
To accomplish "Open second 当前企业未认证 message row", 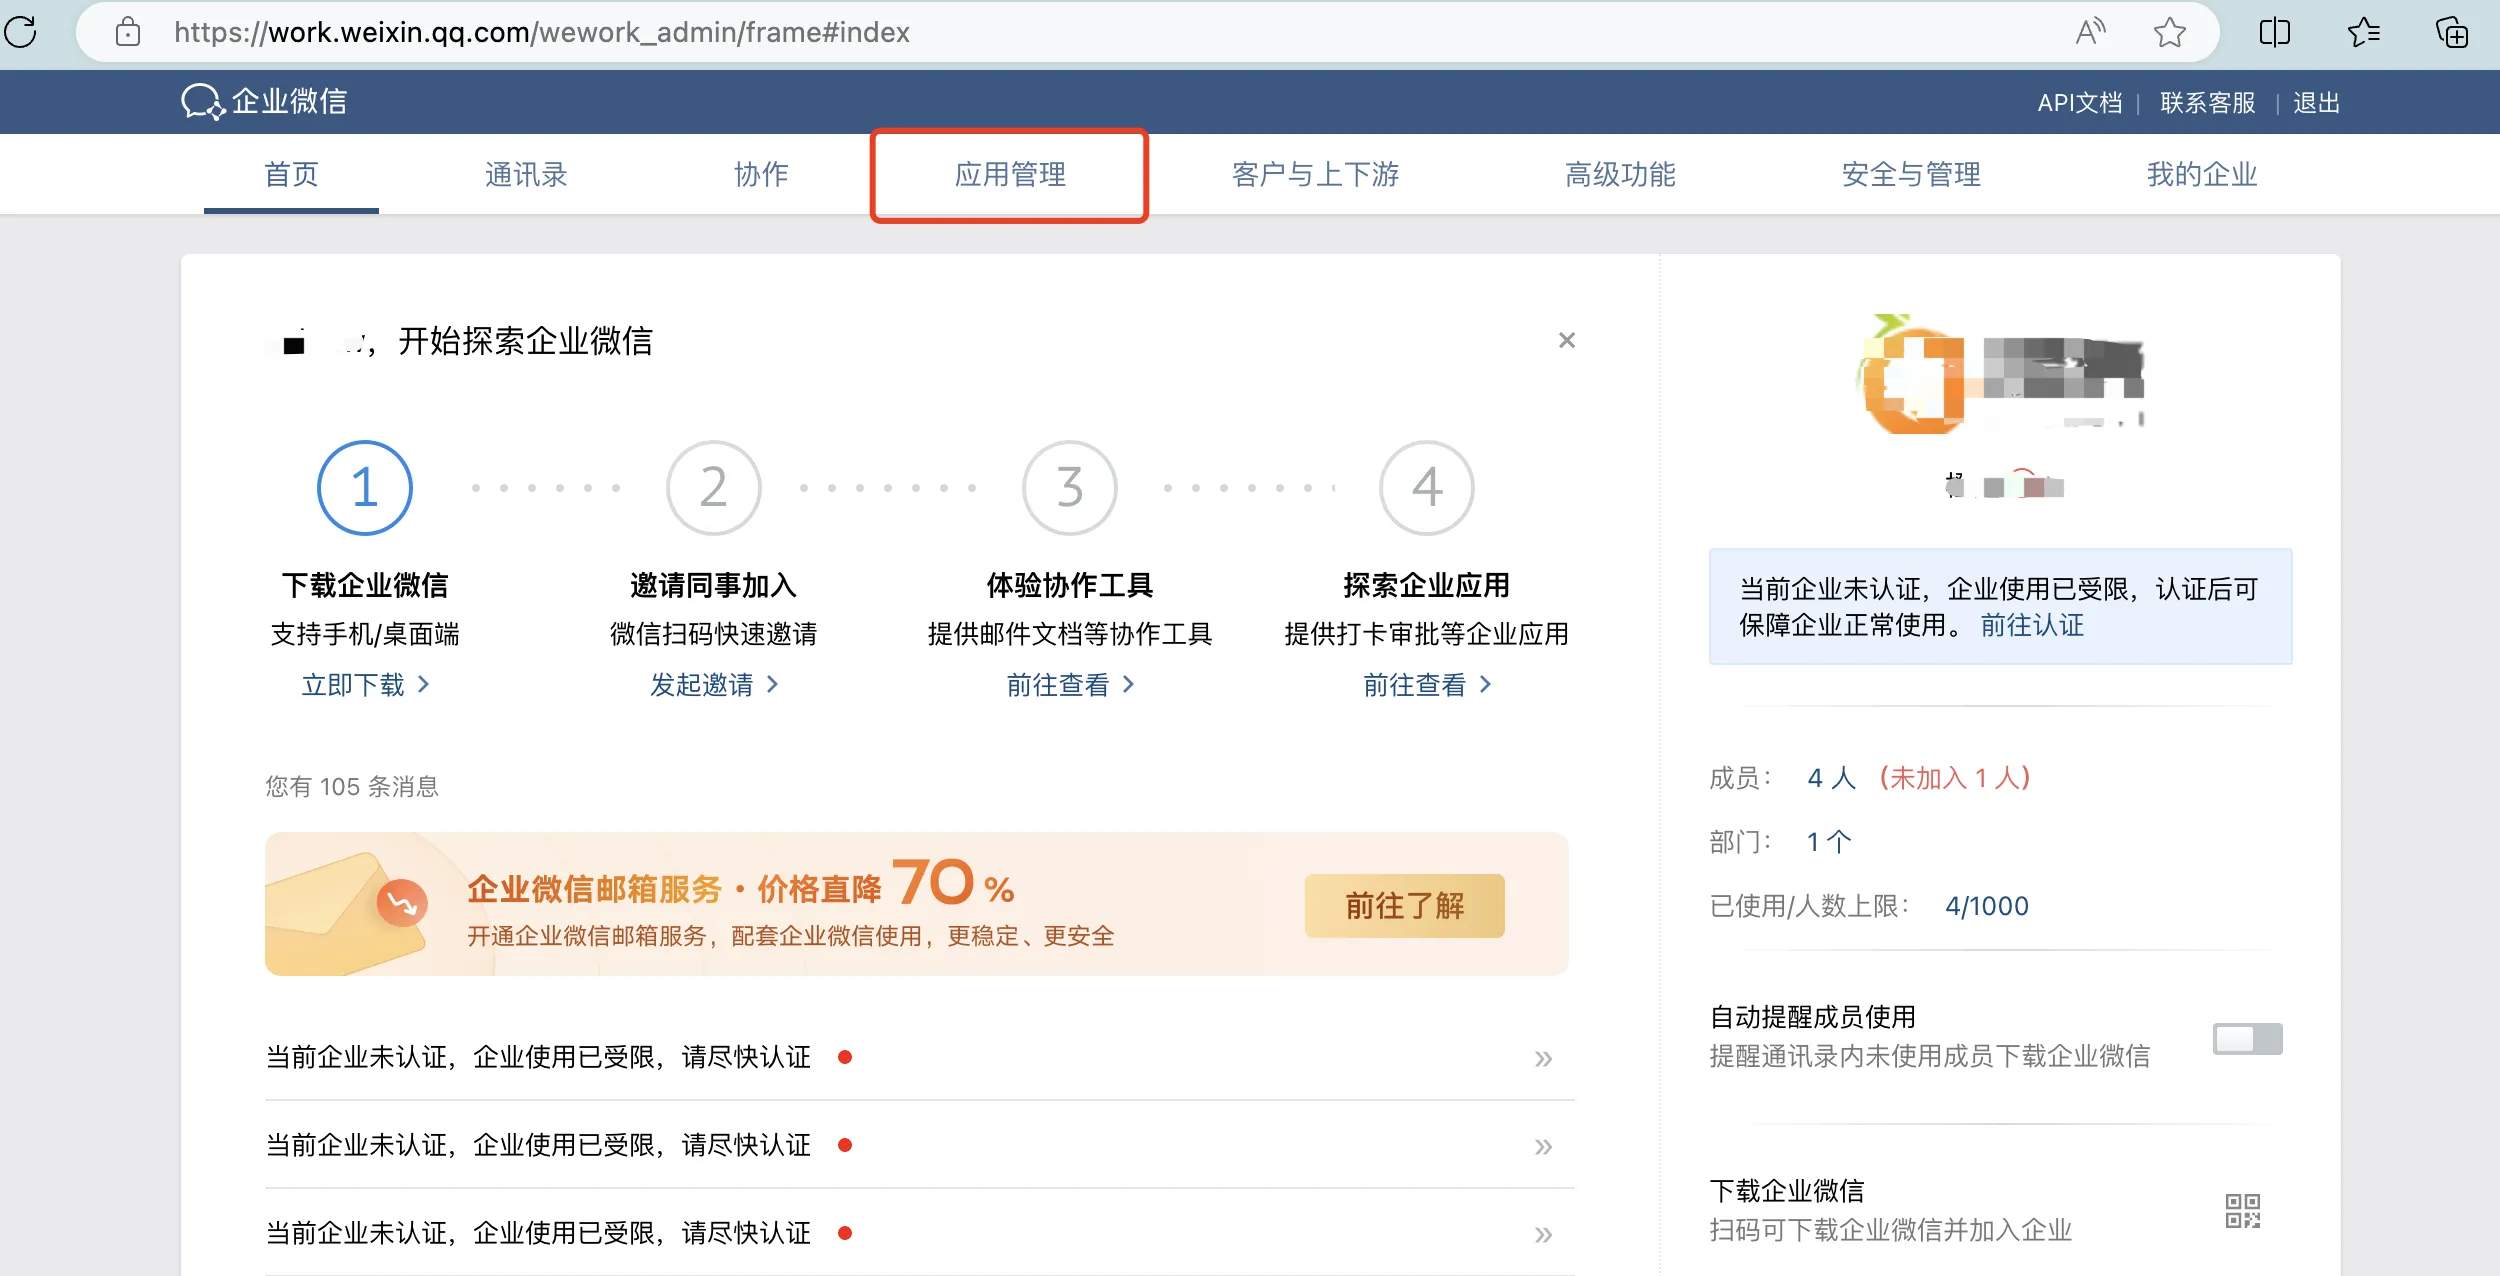I will pyautogui.click(x=919, y=1146).
